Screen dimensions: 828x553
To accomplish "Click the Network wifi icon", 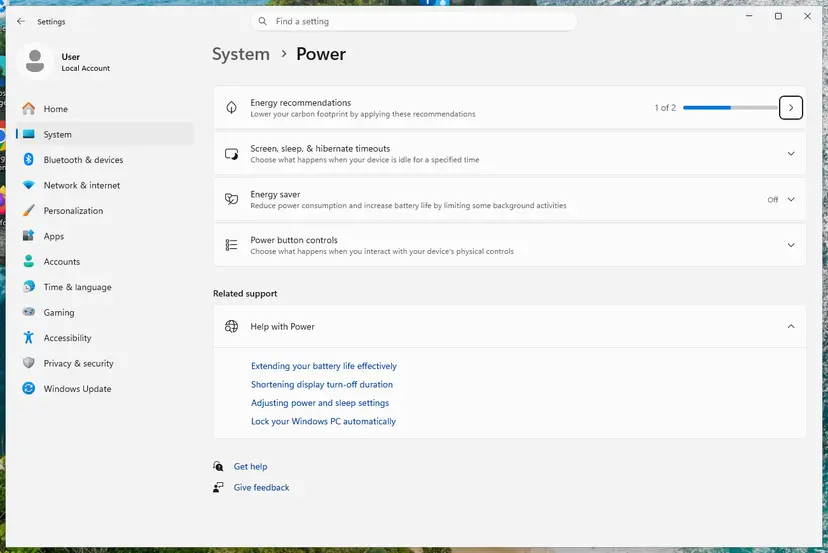I will pos(29,185).
